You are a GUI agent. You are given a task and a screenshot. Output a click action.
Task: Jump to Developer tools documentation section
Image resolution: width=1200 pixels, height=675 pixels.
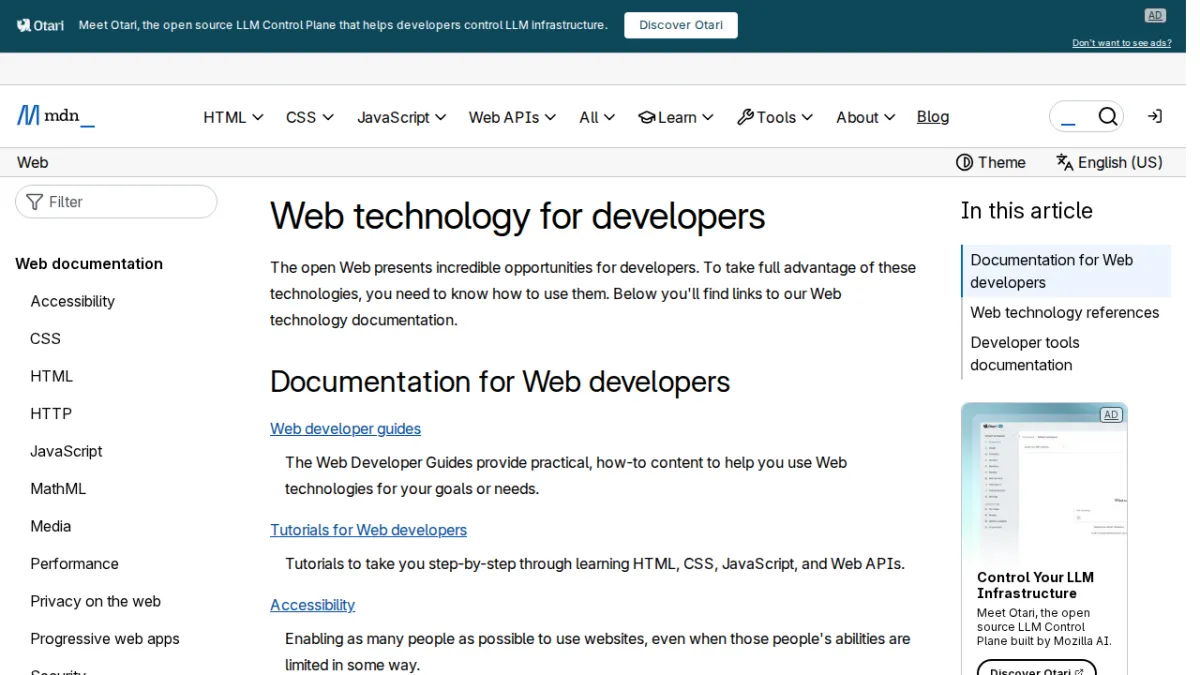pos(1024,354)
